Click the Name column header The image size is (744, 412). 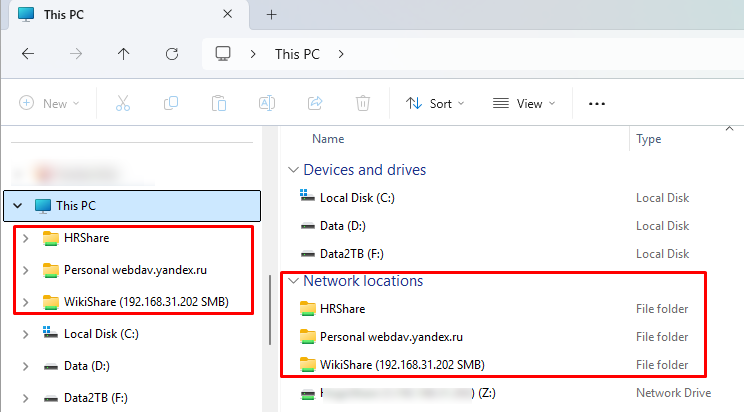328,139
